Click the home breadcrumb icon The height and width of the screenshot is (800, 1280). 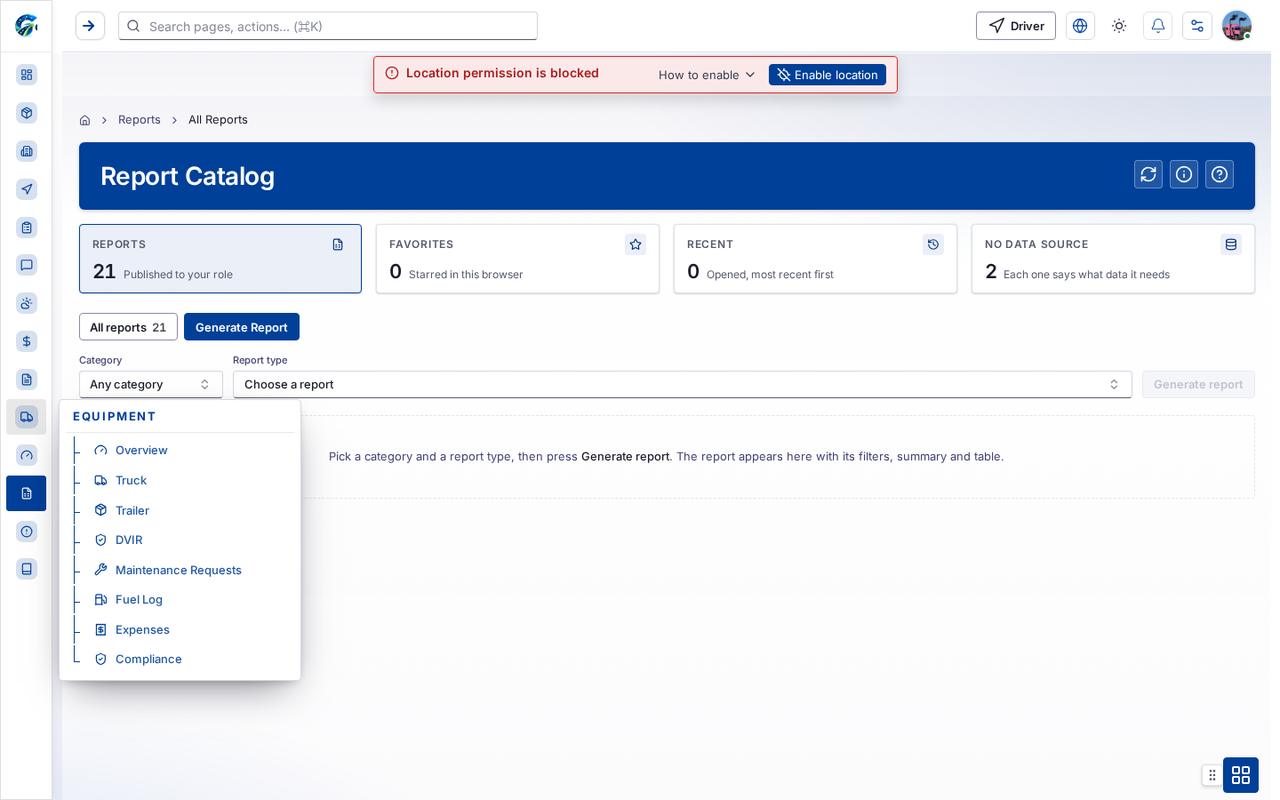[x=85, y=120]
